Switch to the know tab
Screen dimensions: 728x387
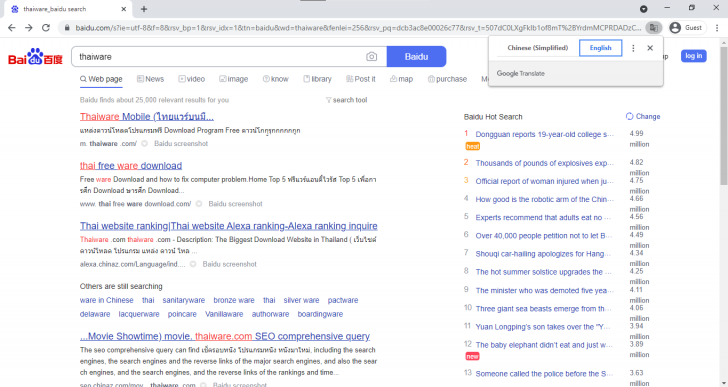point(275,79)
